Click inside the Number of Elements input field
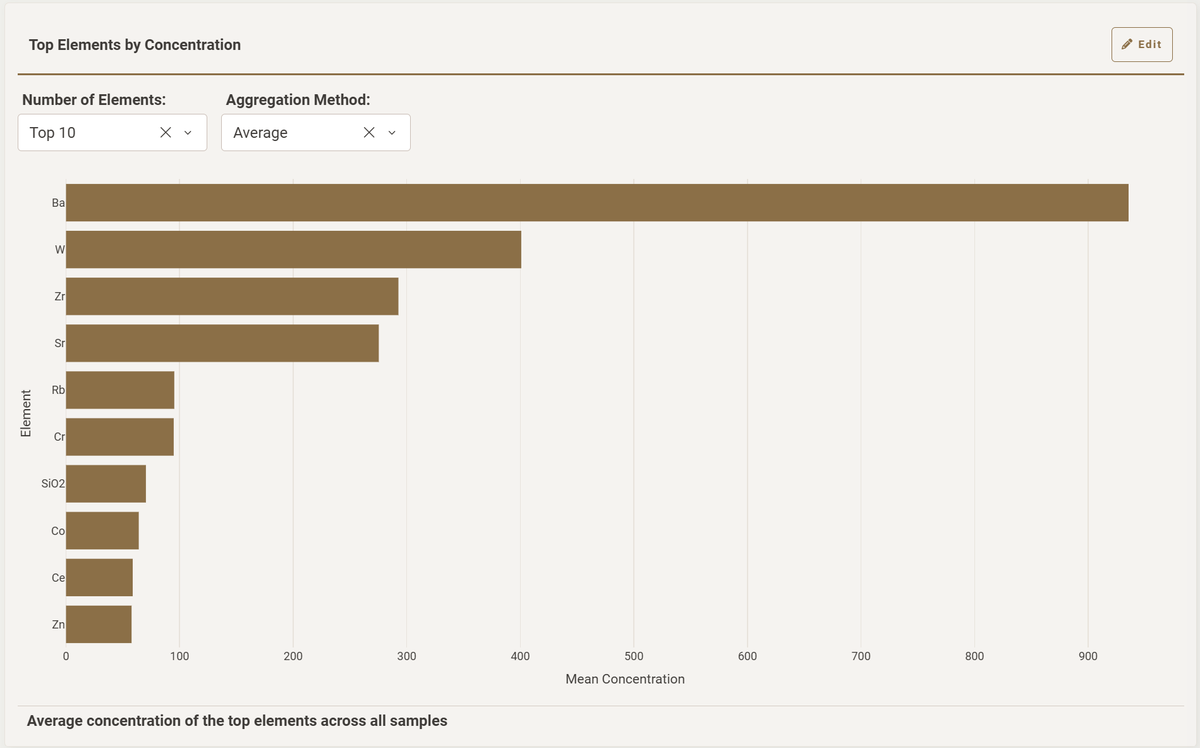The width and height of the screenshot is (1200, 748). tap(90, 132)
